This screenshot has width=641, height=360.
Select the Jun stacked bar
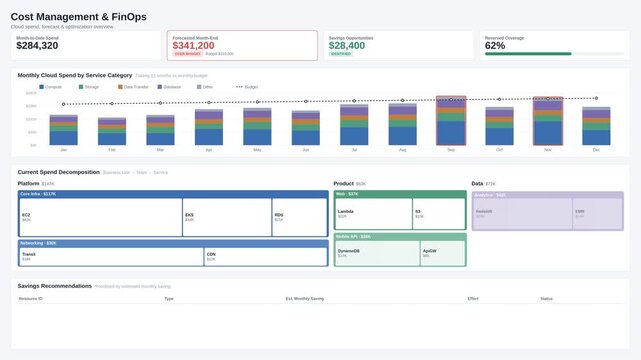tap(306, 128)
